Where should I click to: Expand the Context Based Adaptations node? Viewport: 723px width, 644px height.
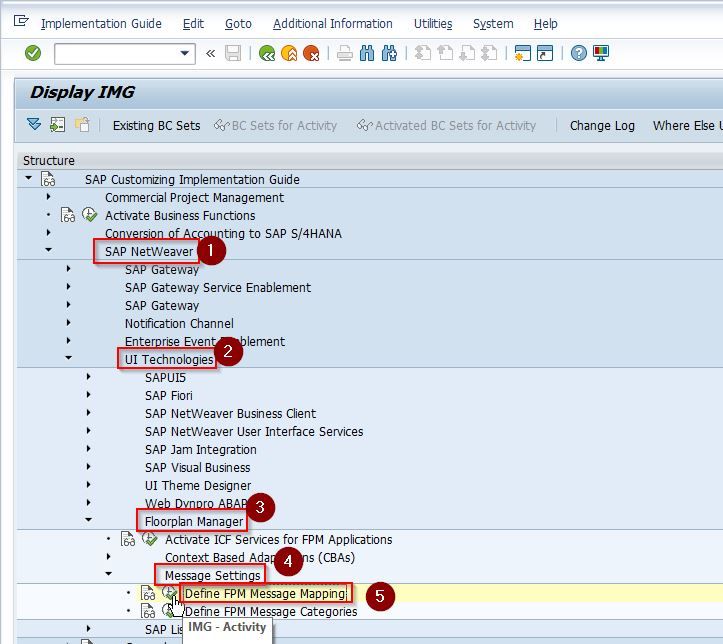108,556
